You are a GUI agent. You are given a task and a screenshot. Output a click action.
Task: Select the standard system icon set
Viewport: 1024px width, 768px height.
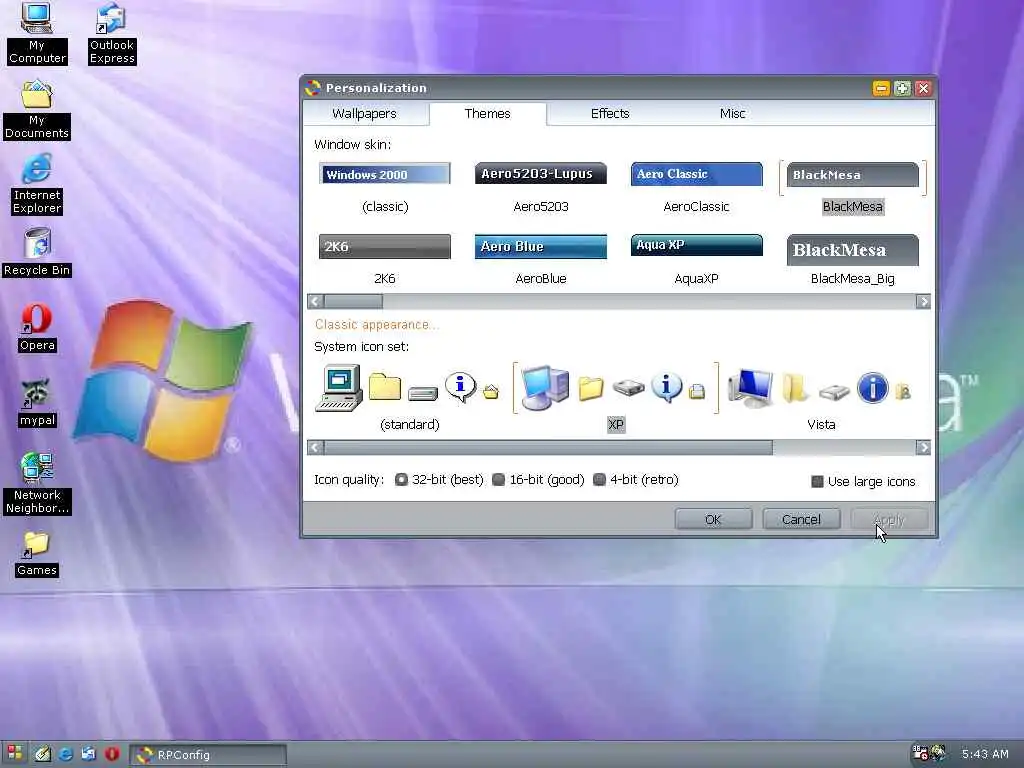[409, 397]
